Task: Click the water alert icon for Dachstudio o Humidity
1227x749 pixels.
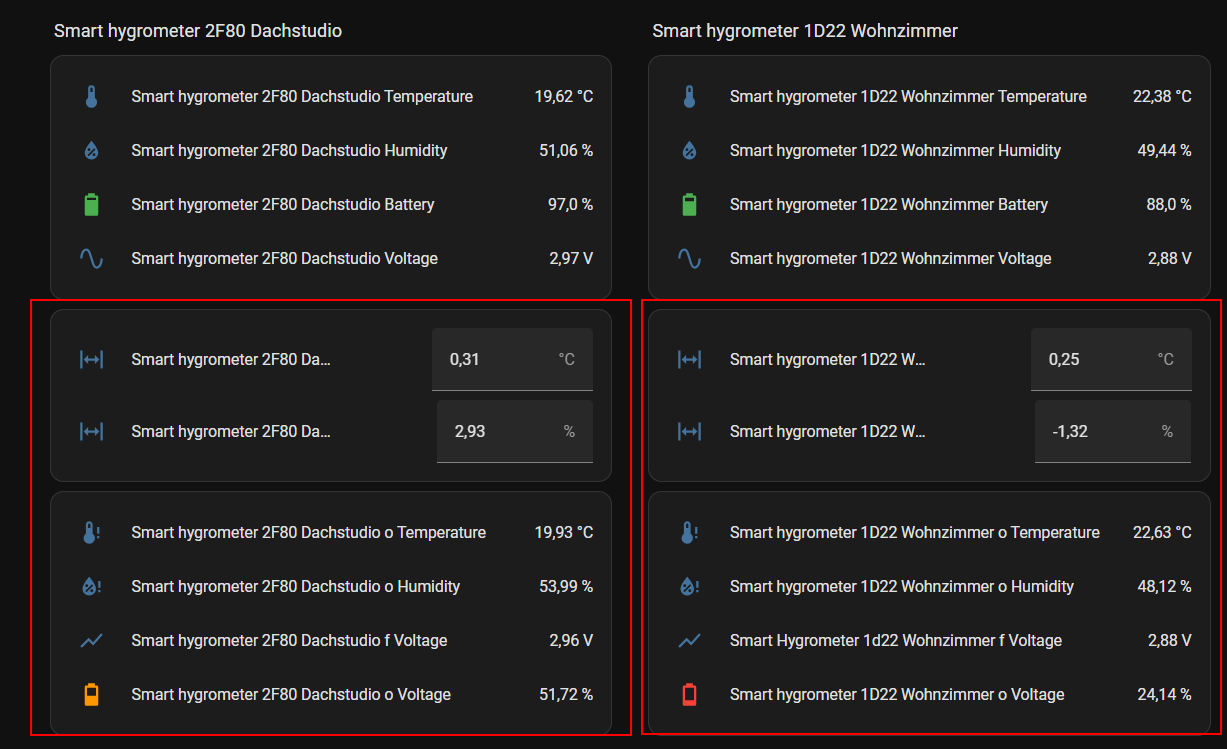Action: [x=91, y=587]
